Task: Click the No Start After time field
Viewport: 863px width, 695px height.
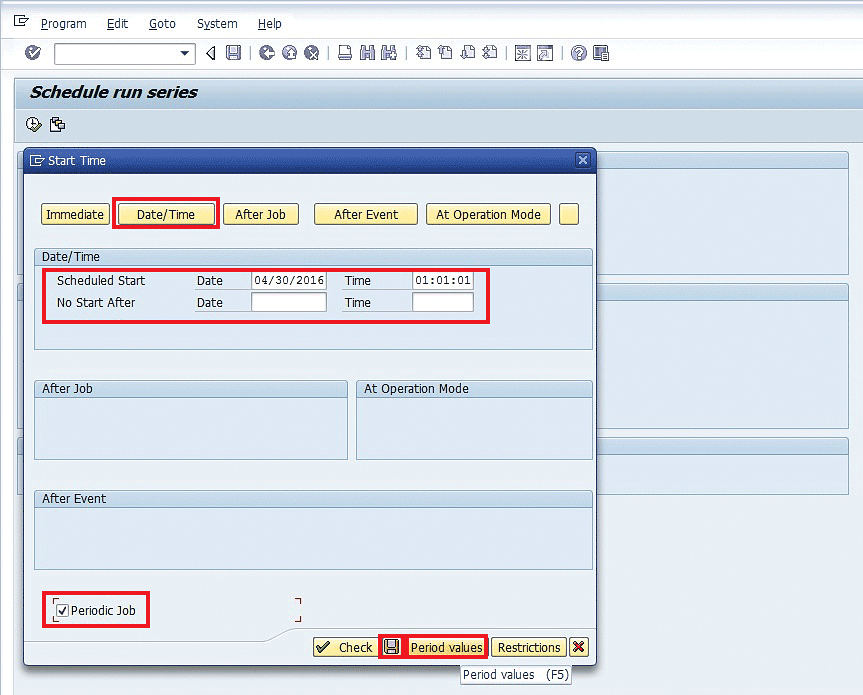Action: tap(442, 302)
